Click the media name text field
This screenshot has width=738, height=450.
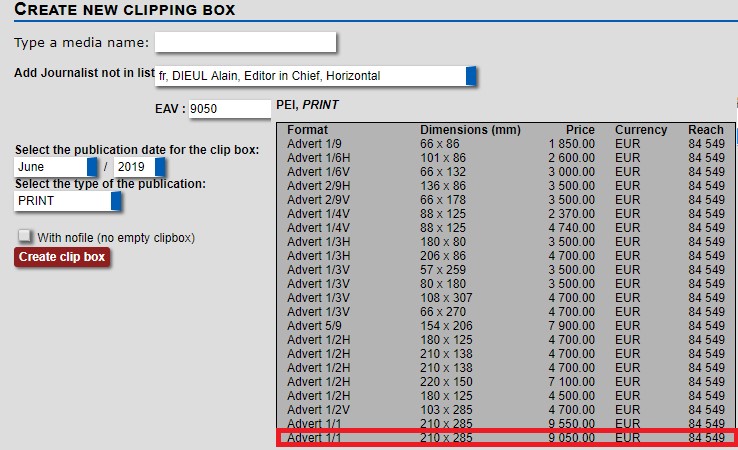245,42
